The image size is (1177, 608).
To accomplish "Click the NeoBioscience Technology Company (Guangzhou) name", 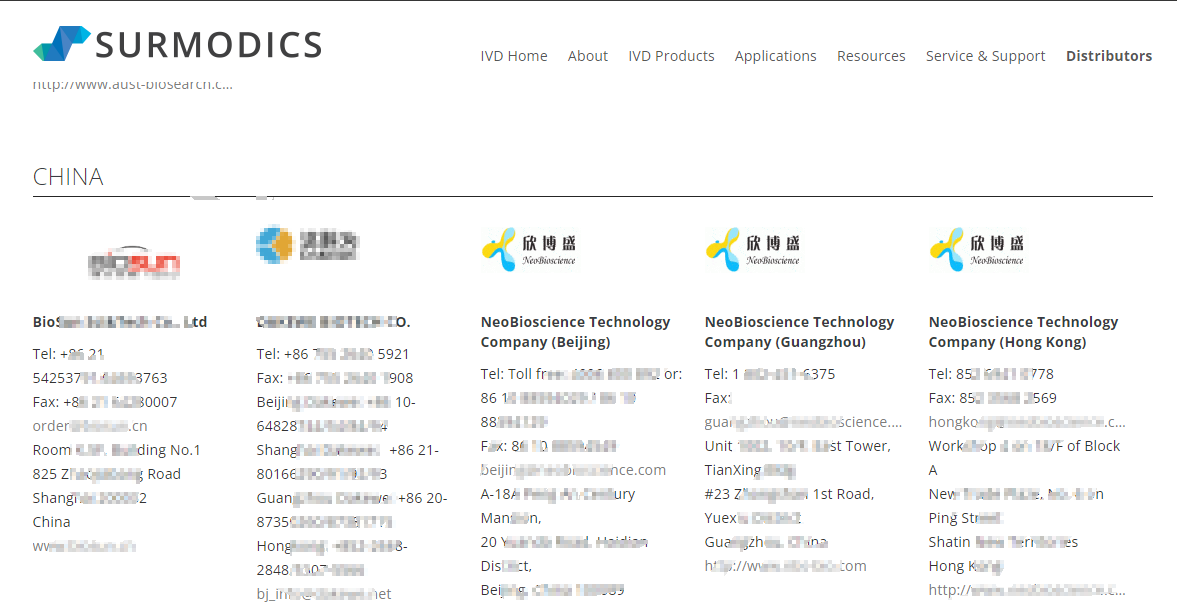I will click(x=799, y=332).
